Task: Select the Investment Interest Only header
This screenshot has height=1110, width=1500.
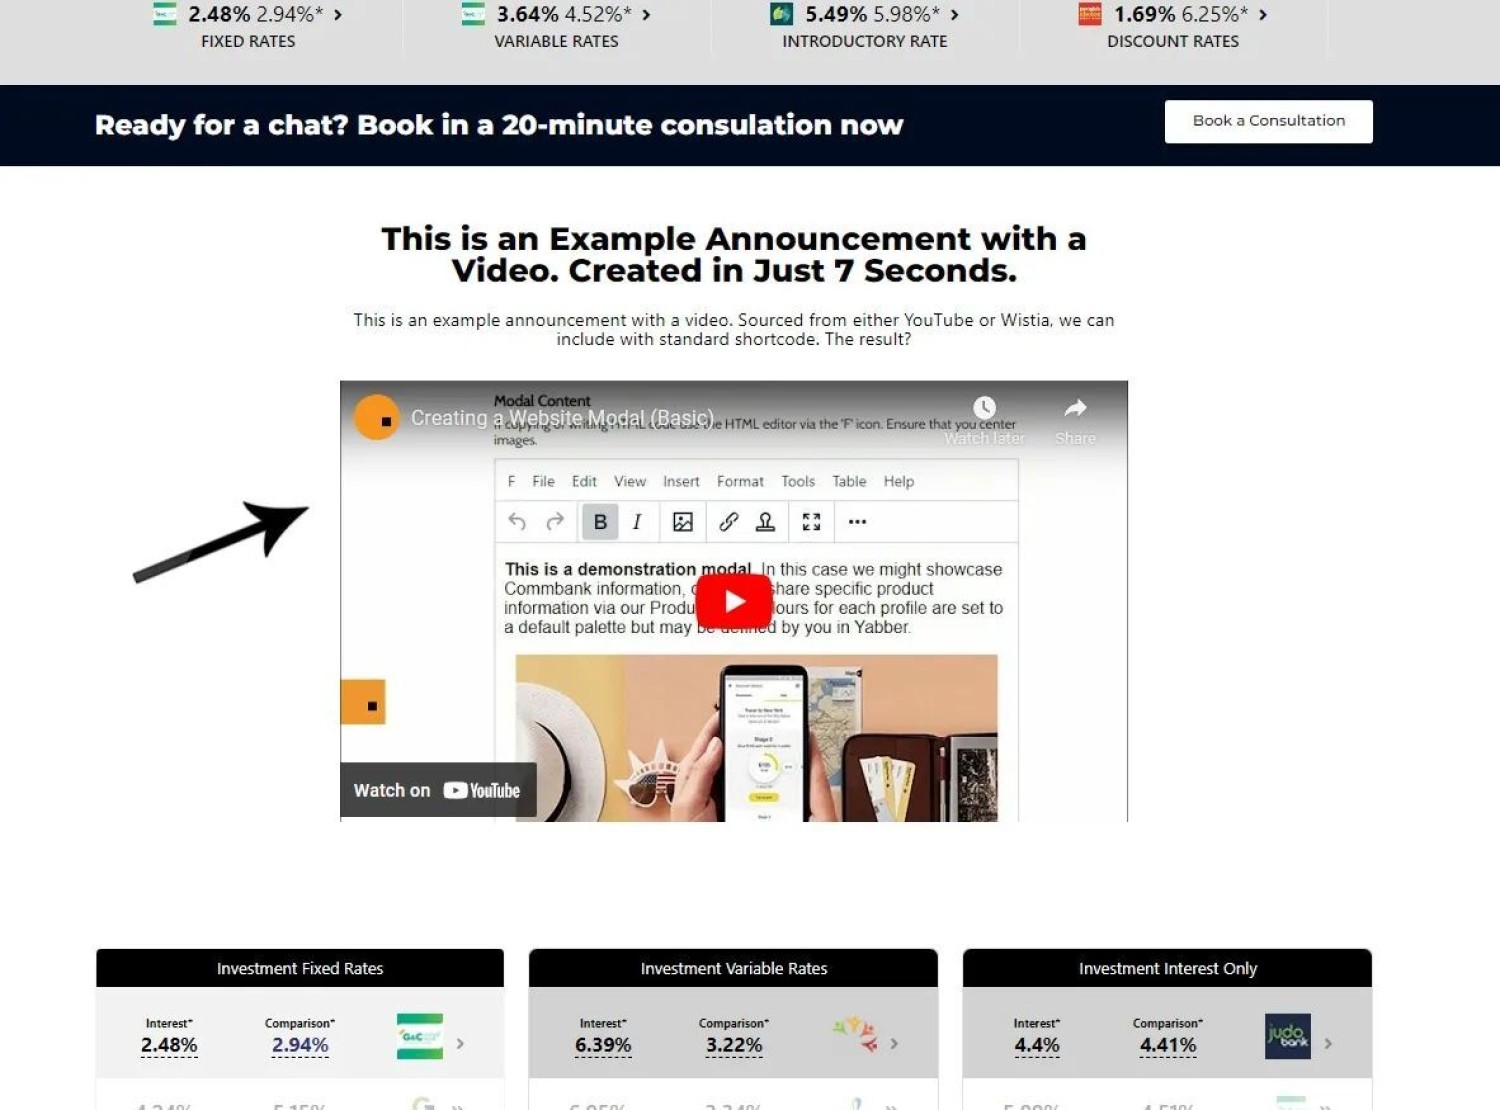Action: pos(1167,968)
